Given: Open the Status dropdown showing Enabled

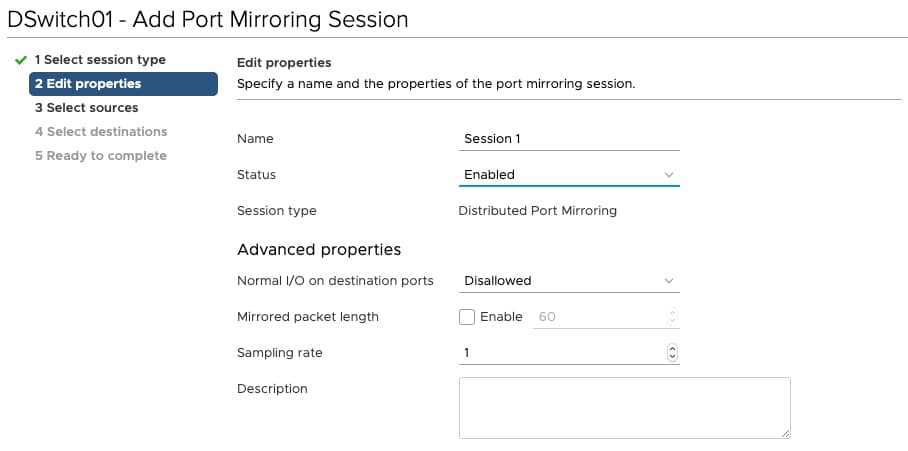Looking at the screenshot, I should point(569,175).
